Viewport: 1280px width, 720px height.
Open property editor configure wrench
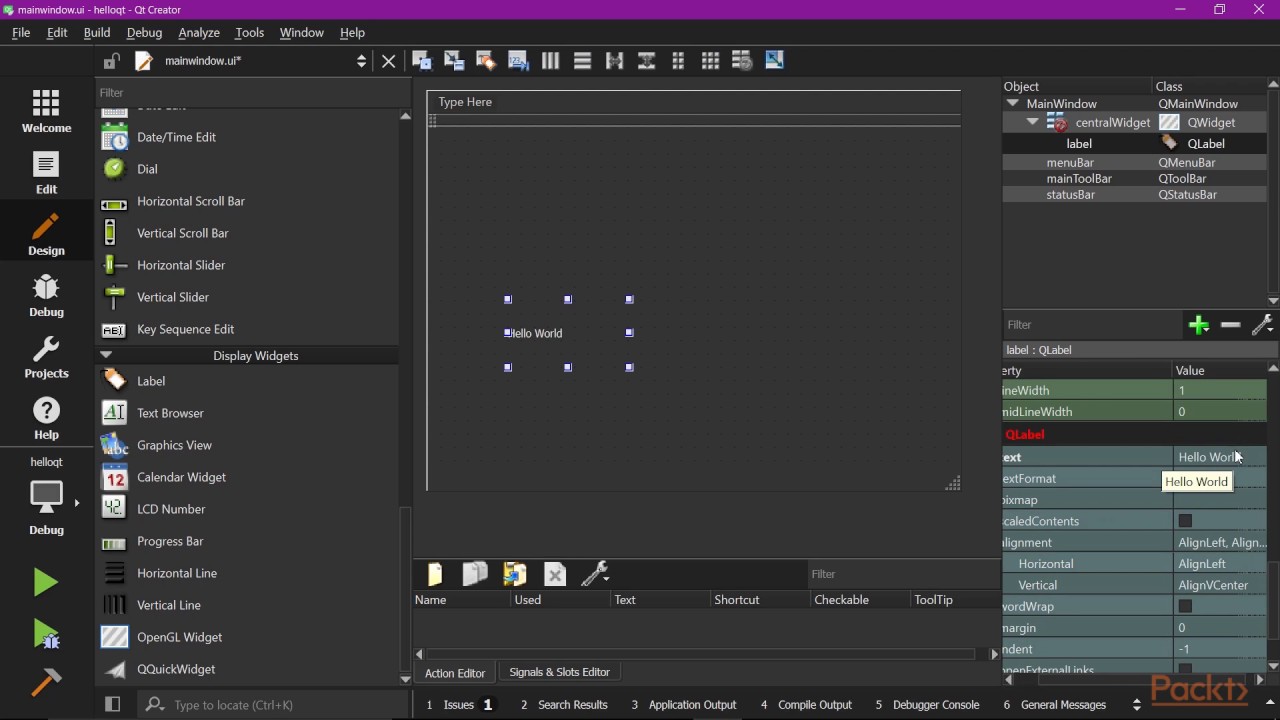click(1262, 325)
